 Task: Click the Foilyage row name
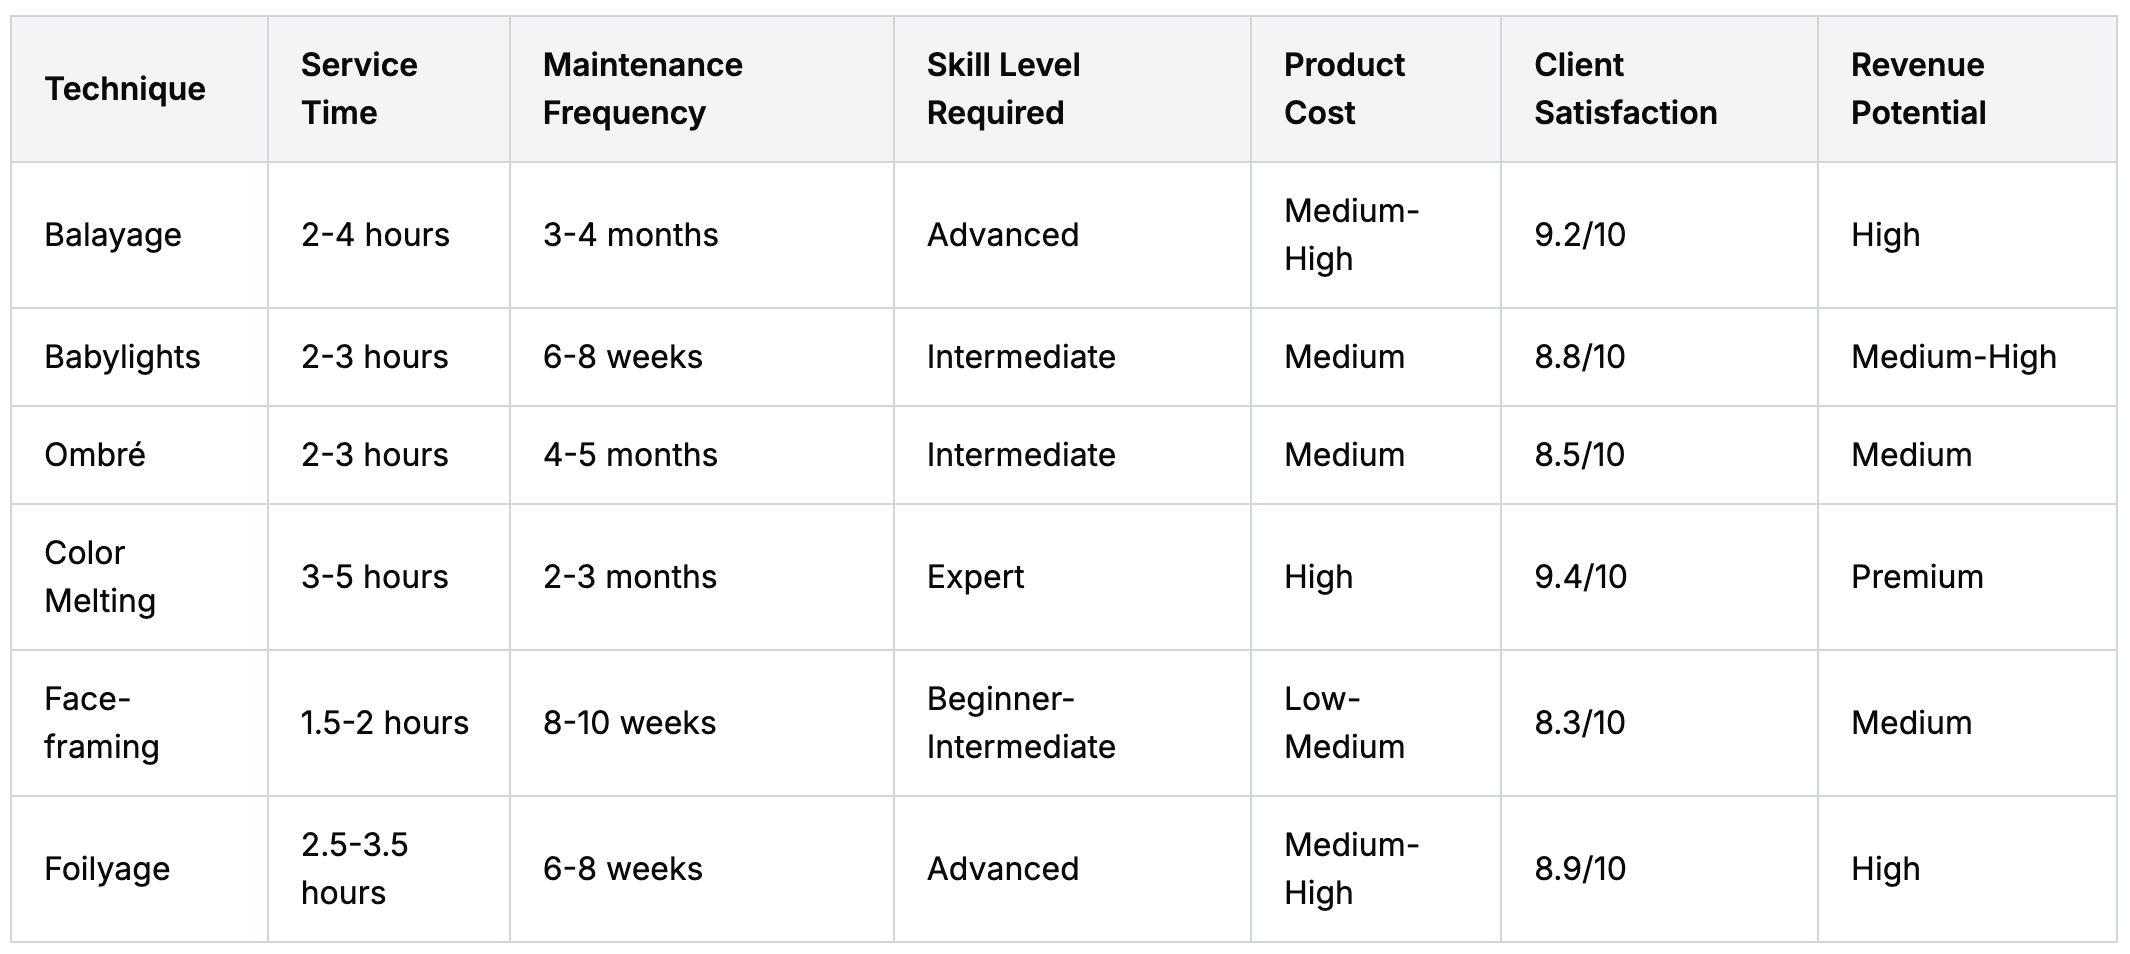click(x=107, y=869)
